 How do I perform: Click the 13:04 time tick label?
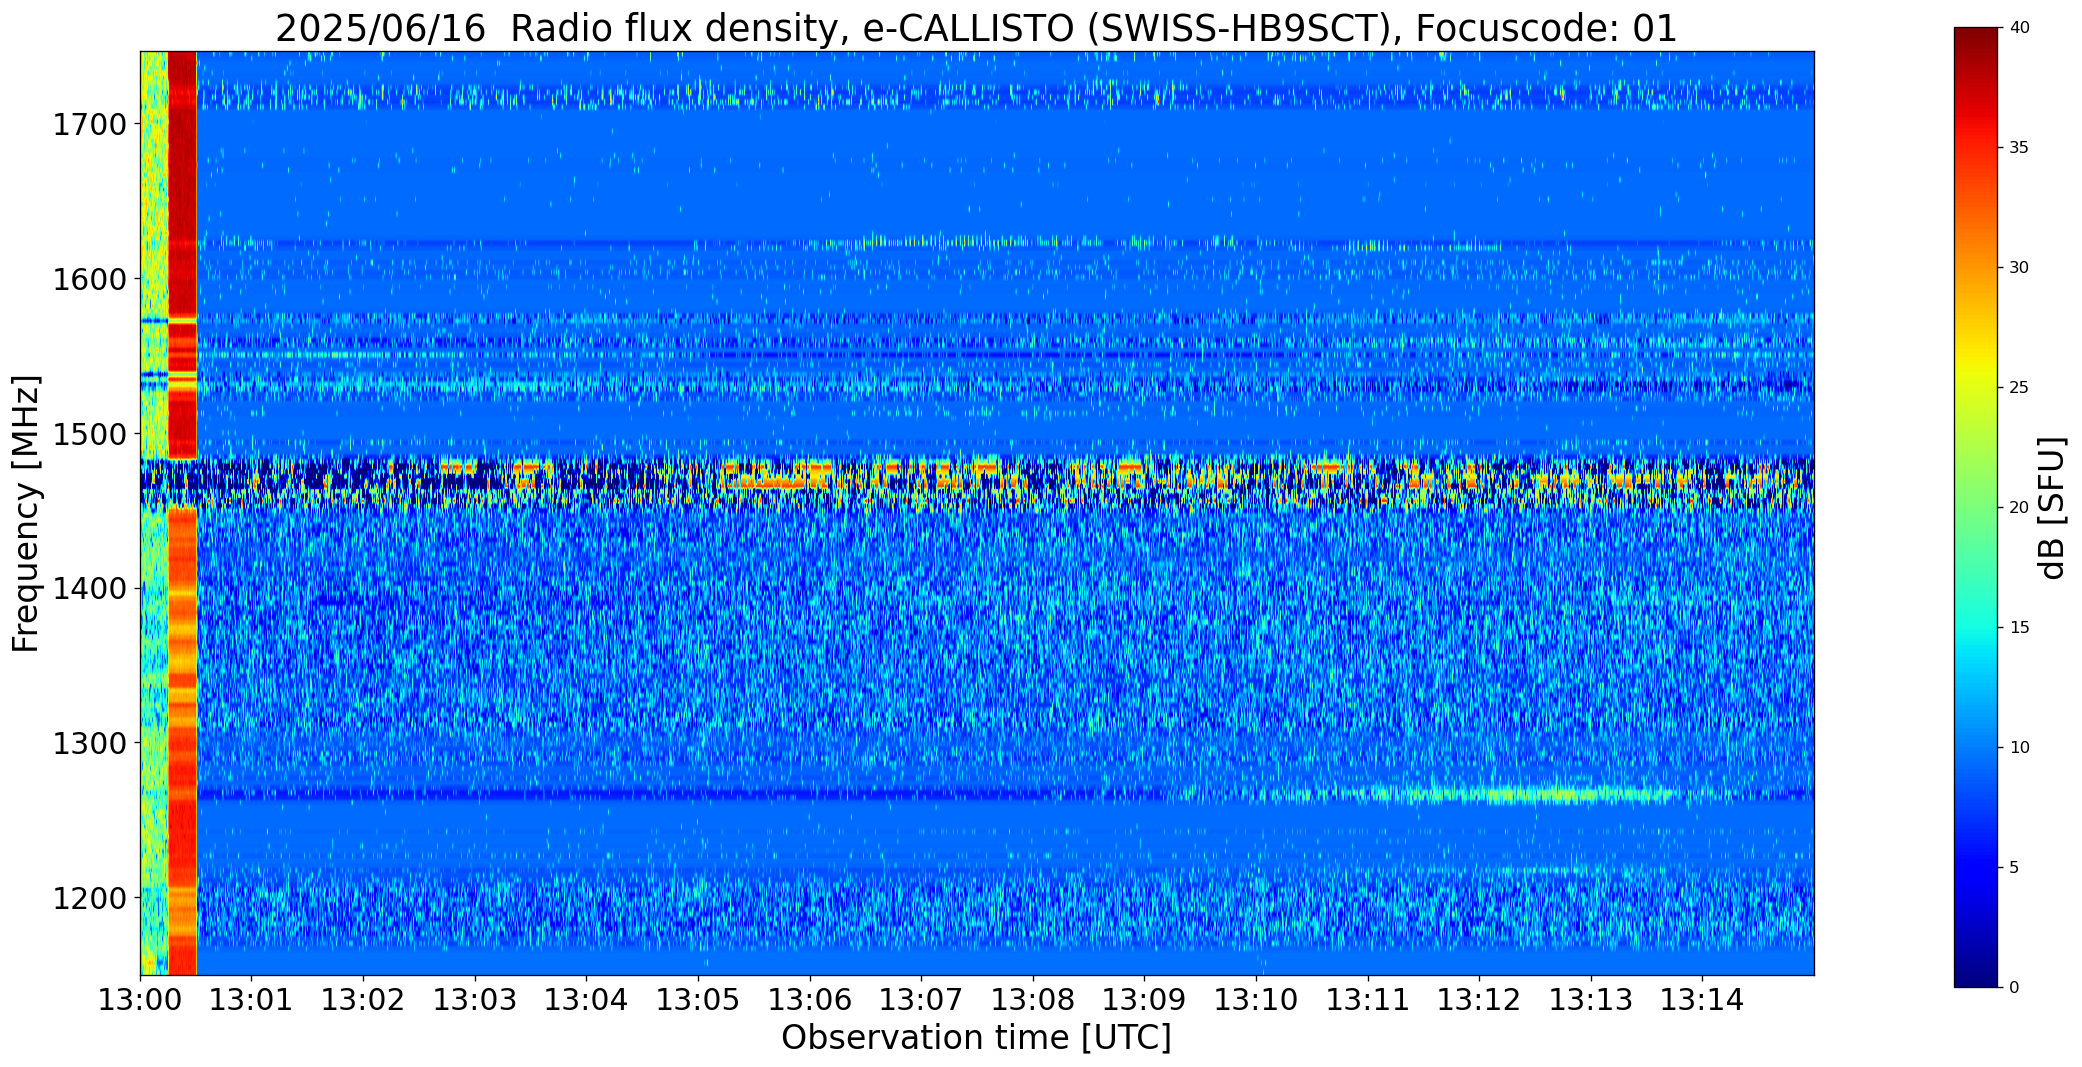click(586, 1000)
